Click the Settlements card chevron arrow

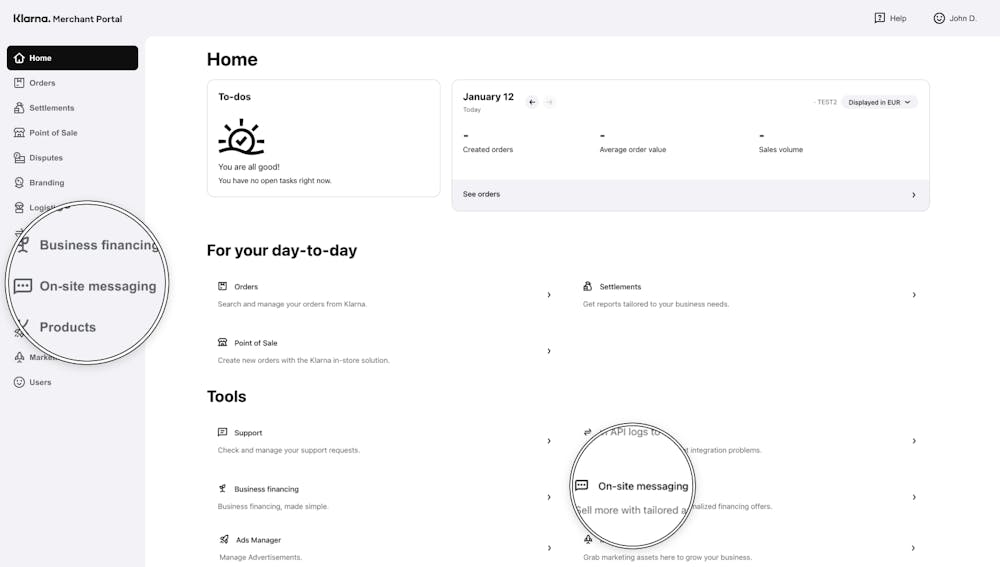914,295
